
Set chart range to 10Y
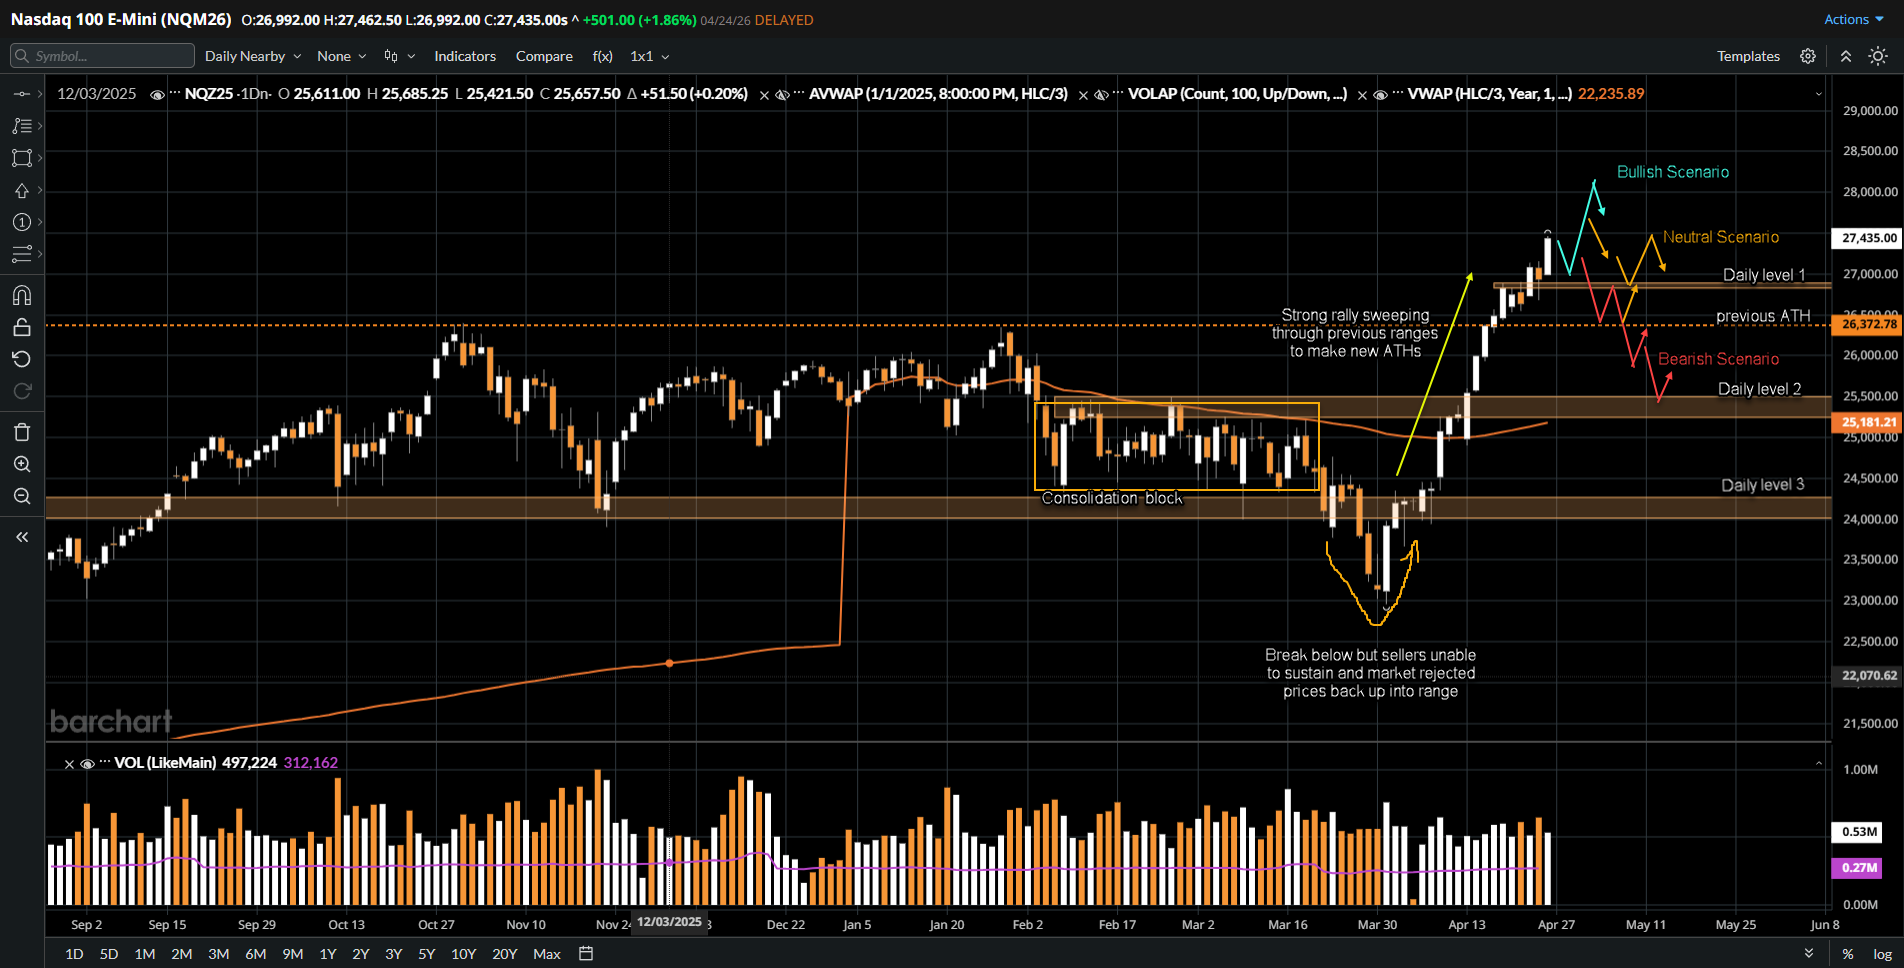pyautogui.click(x=463, y=954)
